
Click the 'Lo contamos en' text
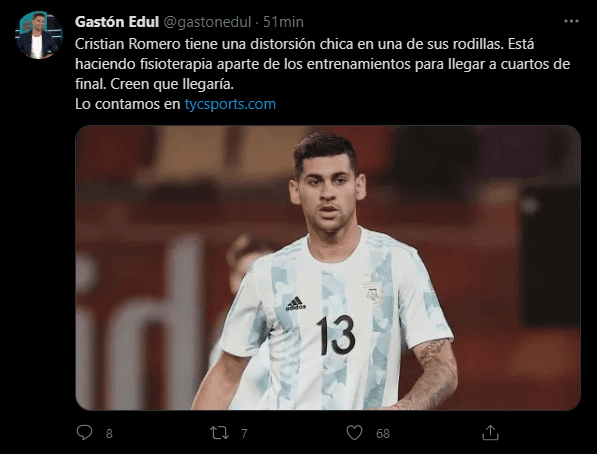[x=128, y=104]
